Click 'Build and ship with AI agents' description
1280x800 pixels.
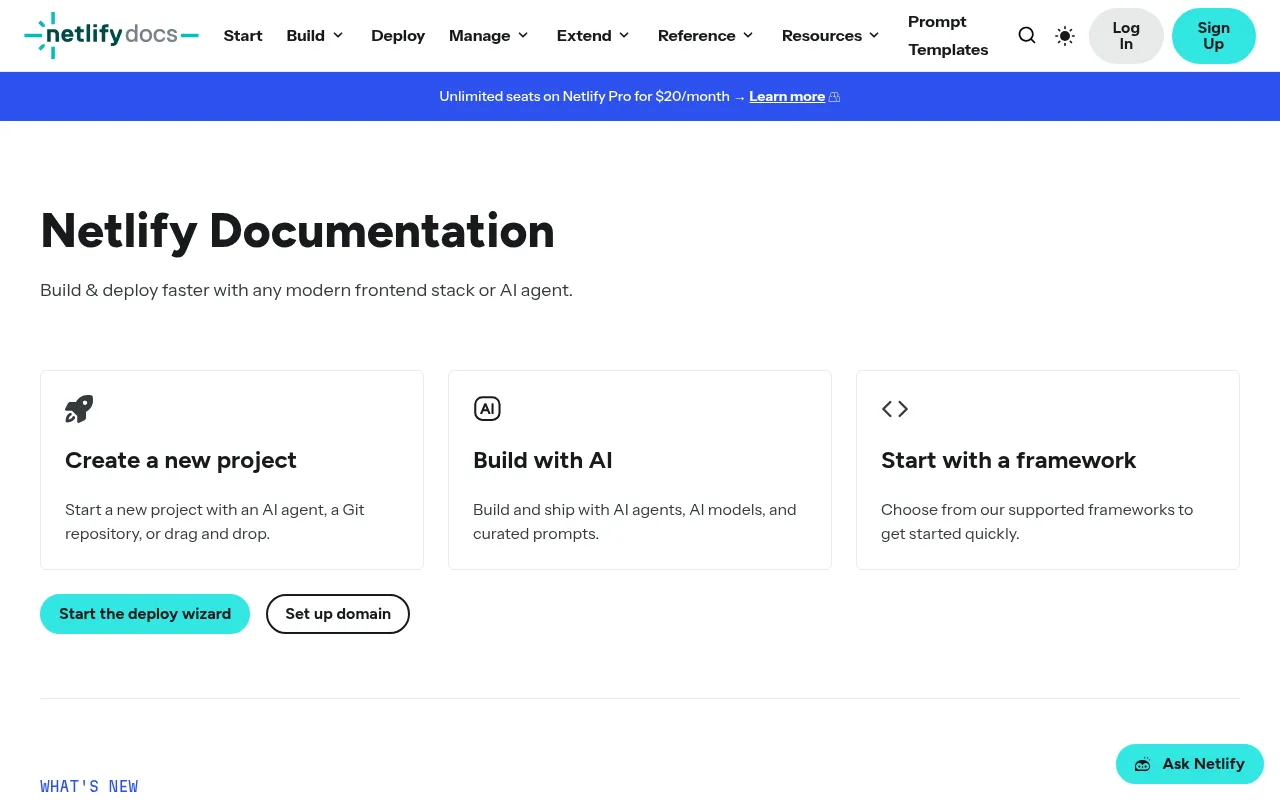tap(635, 522)
